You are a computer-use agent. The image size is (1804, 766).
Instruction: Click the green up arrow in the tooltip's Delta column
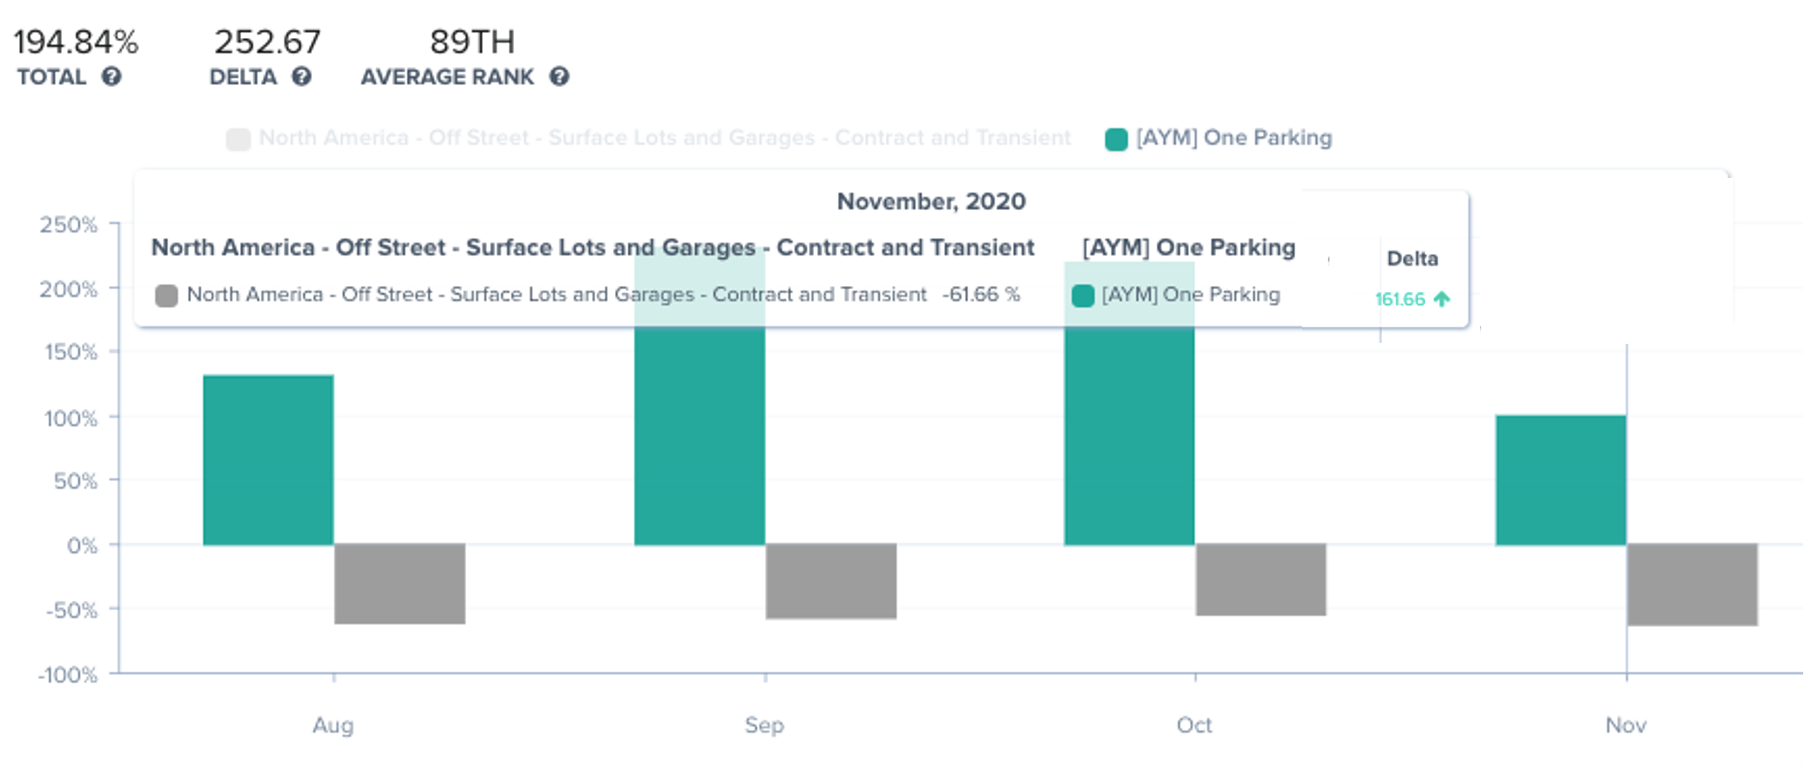(1441, 299)
